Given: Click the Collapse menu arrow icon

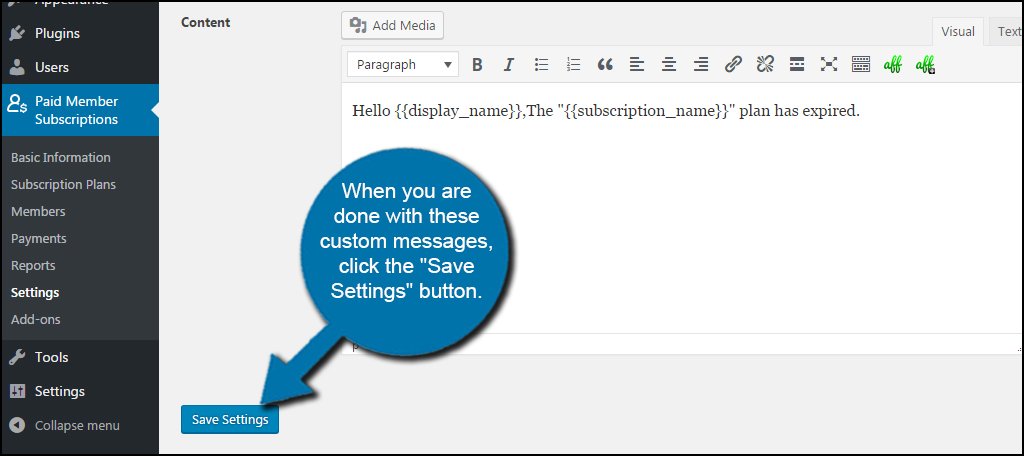Looking at the screenshot, I should (x=17, y=425).
